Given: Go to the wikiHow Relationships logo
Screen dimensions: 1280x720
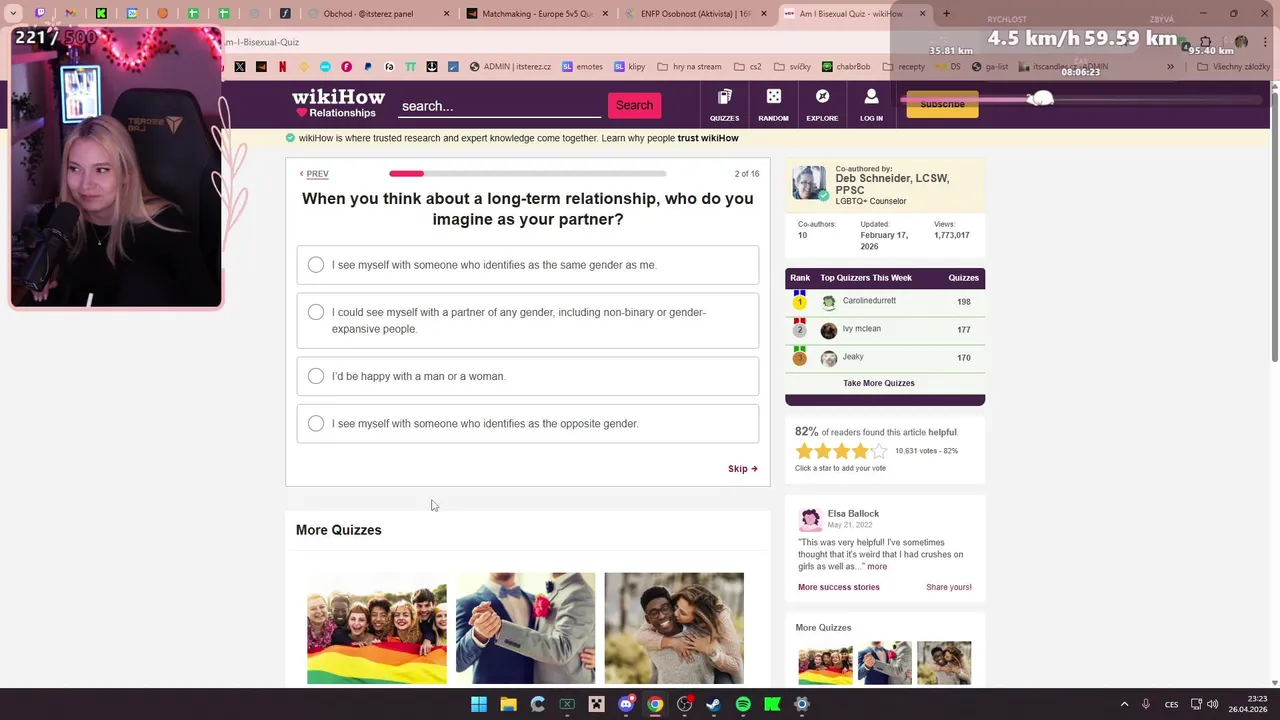Looking at the screenshot, I should click(x=337, y=103).
